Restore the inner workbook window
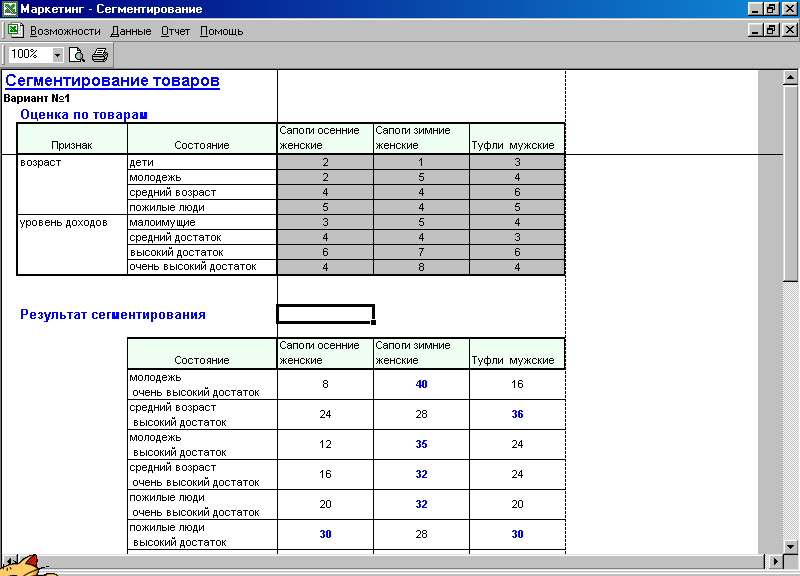The image size is (800, 576). [771, 30]
